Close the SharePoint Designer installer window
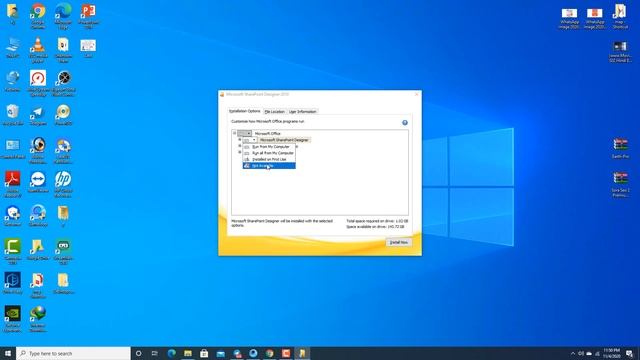Screen dimensions: 640x360 (x=416, y=94)
